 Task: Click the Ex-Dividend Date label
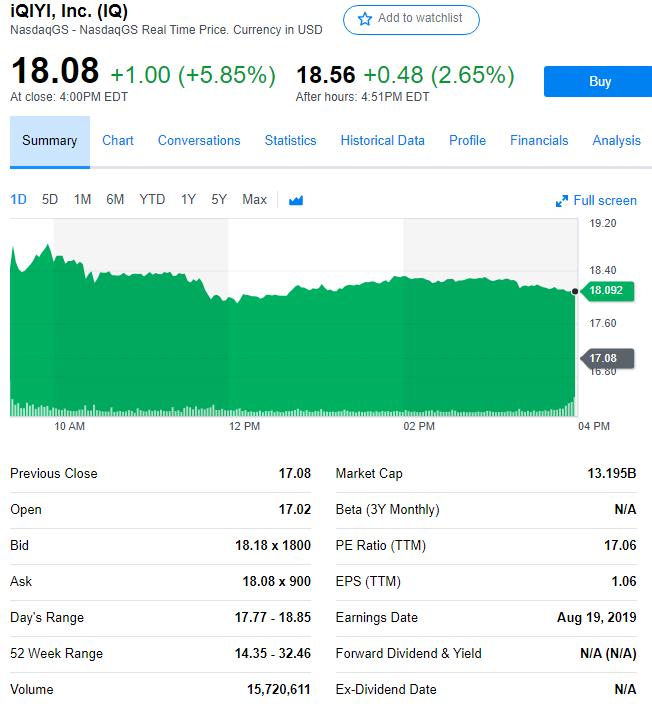[386, 690]
